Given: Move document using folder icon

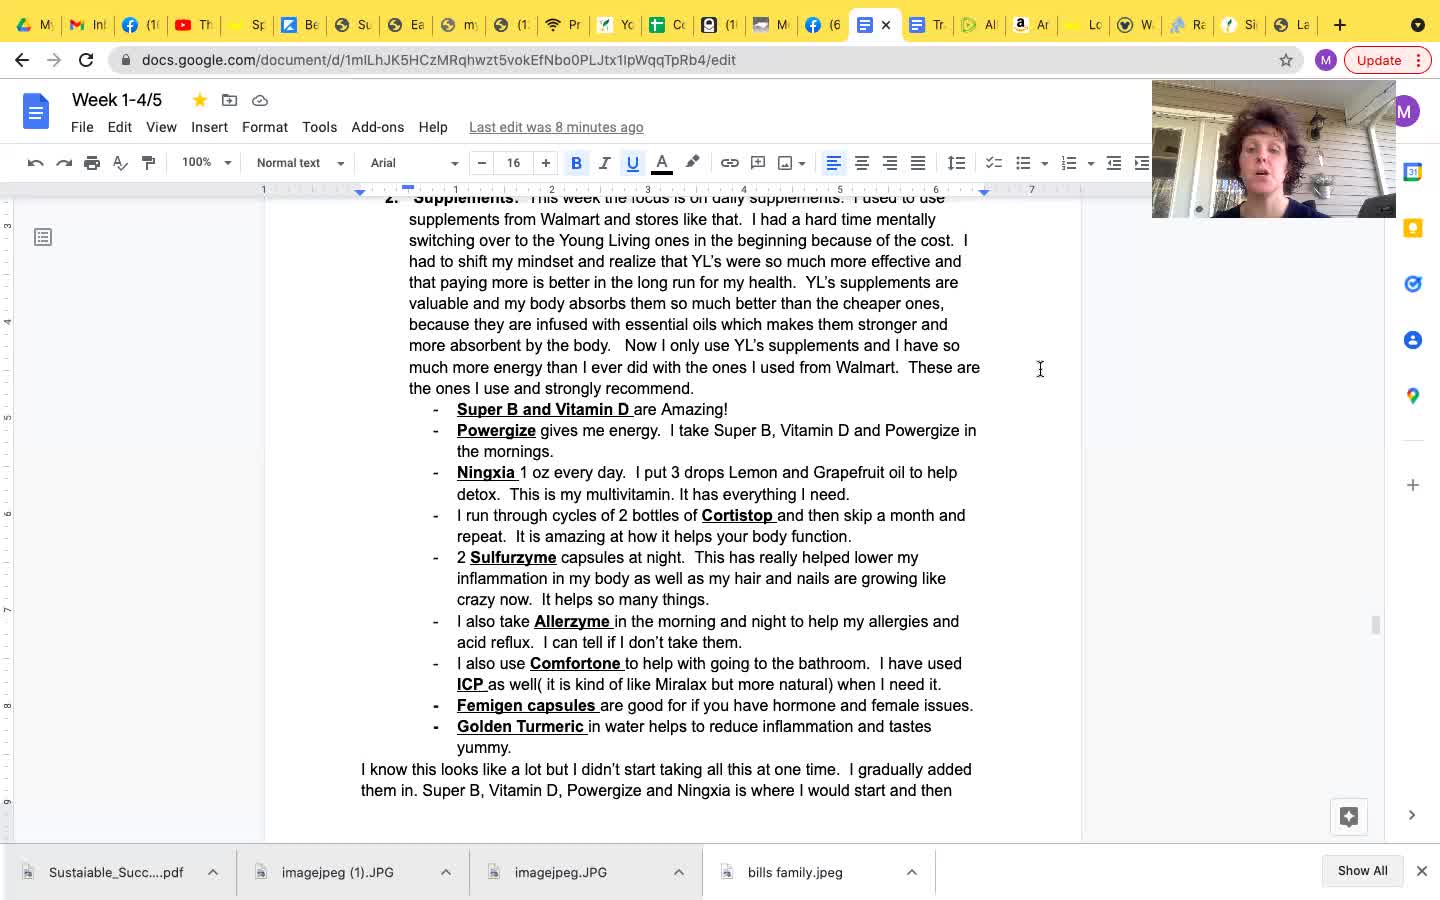Looking at the screenshot, I should [230, 100].
